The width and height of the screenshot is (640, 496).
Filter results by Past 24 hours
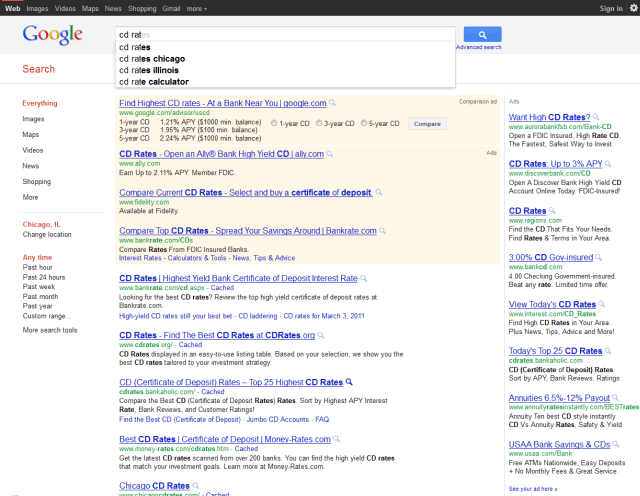44,277
